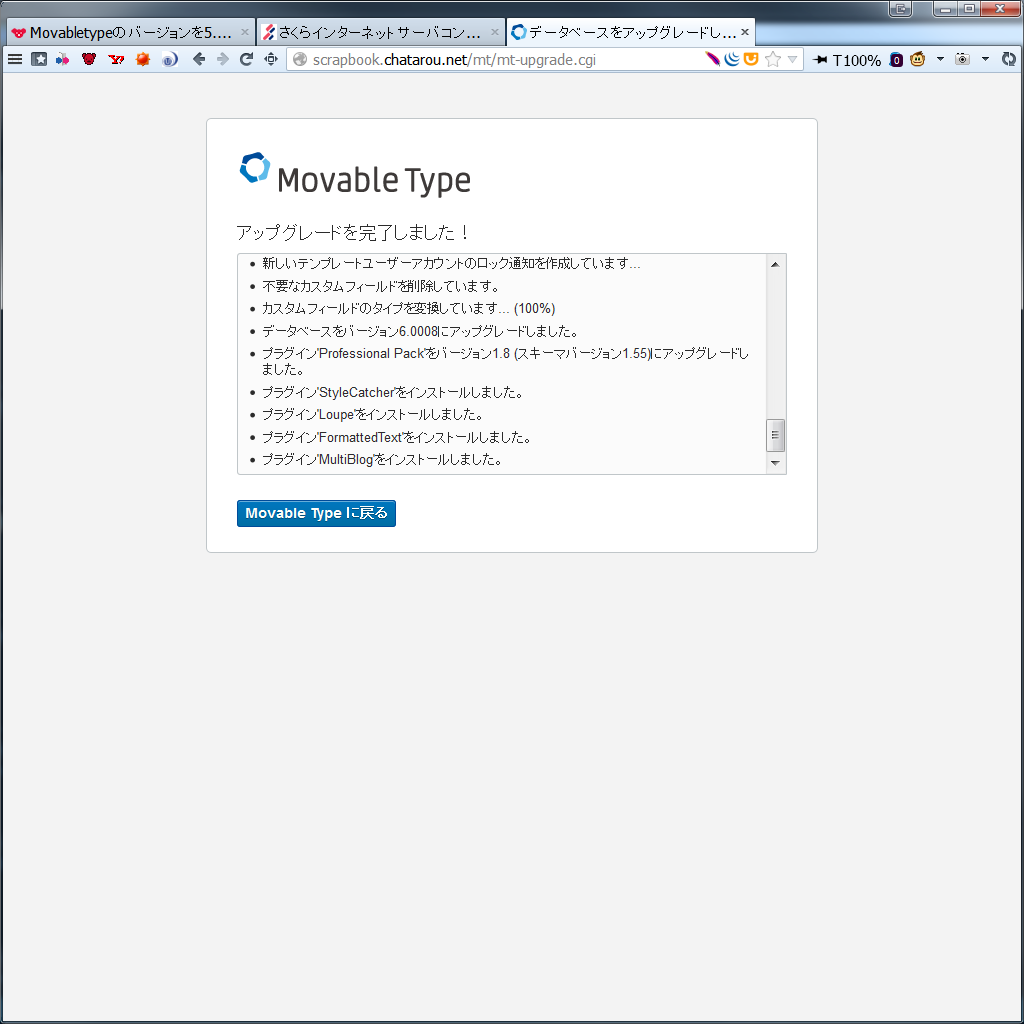Click the log line about FormattedText plugin
Image resolution: width=1024 pixels, height=1024 pixels.
click(x=396, y=438)
